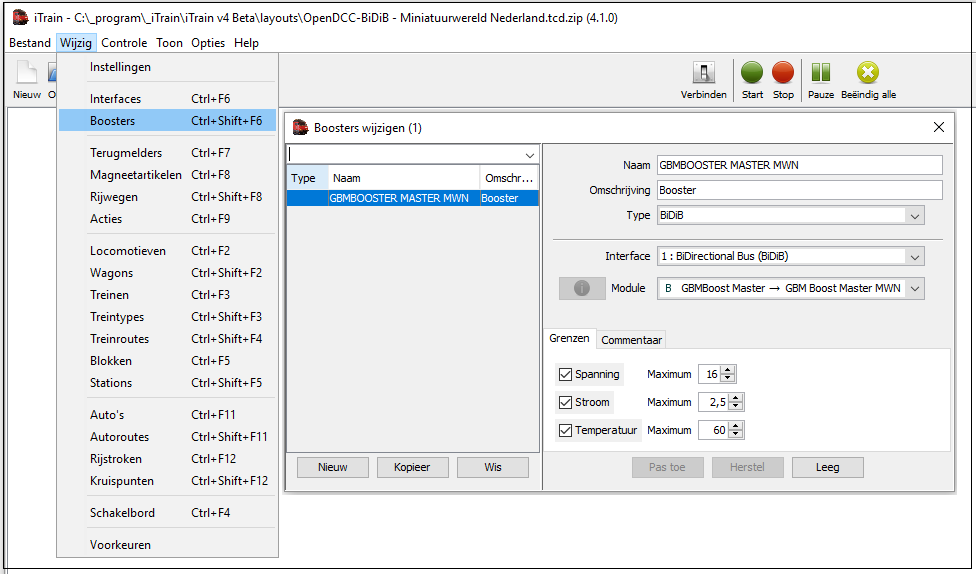Click the Verbinden toolbar icon
The image size is (976, 574).
click(x=703, y=80)
